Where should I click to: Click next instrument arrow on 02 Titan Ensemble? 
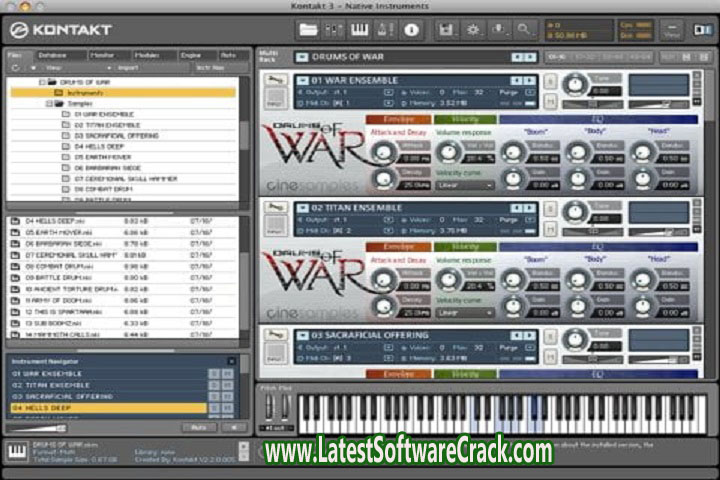(x=530, y=208)
